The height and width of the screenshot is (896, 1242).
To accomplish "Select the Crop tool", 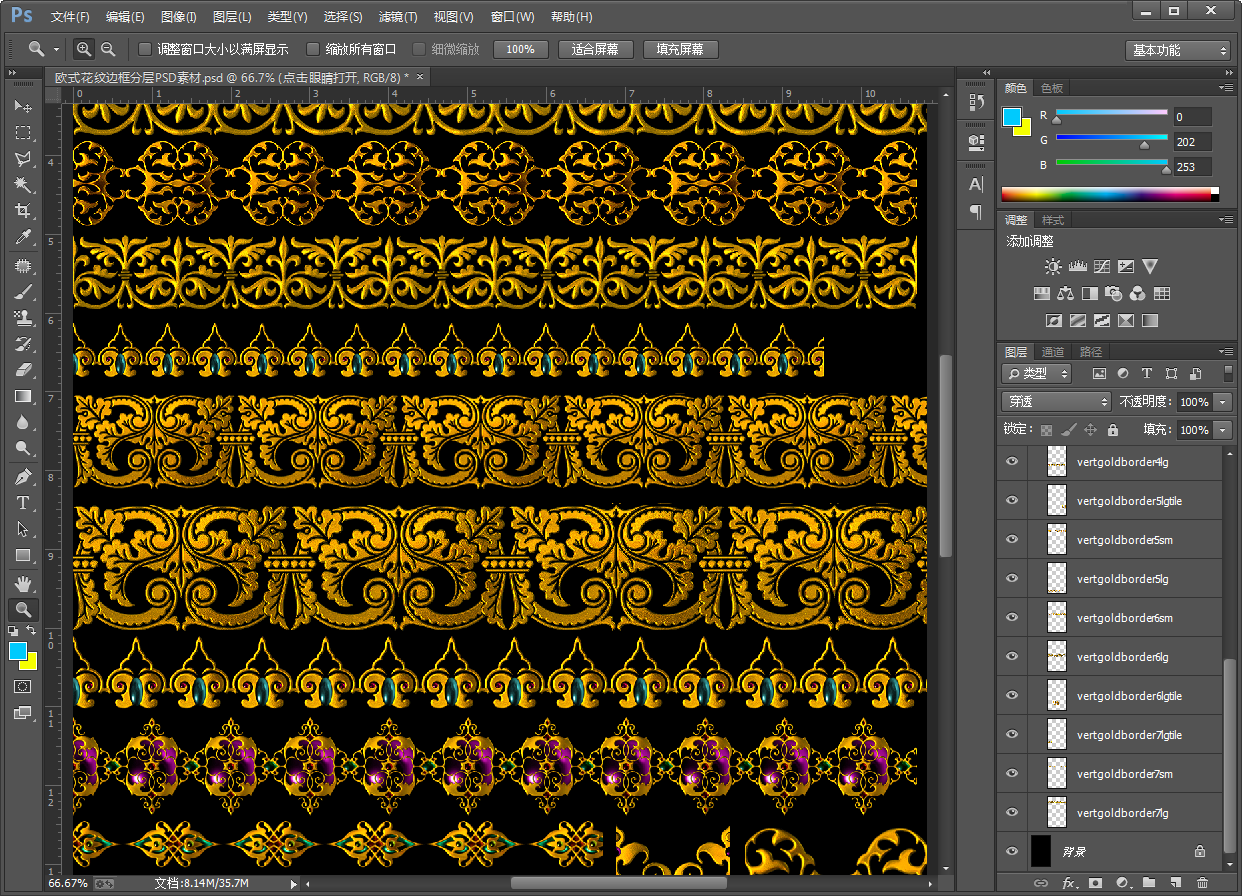I will pos(22,211).
